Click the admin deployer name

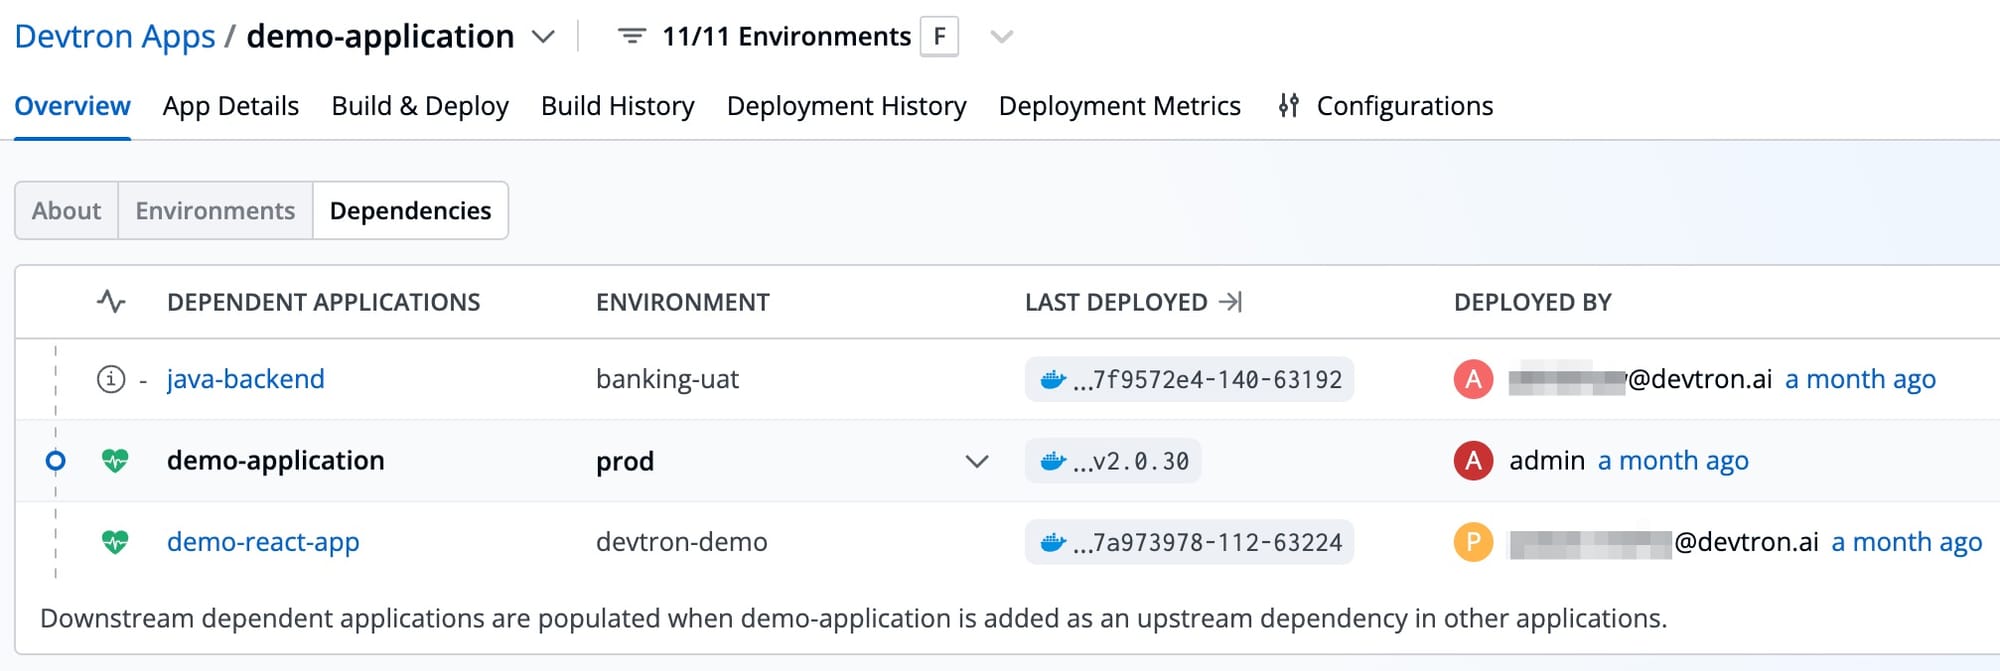pos(1547,460)
